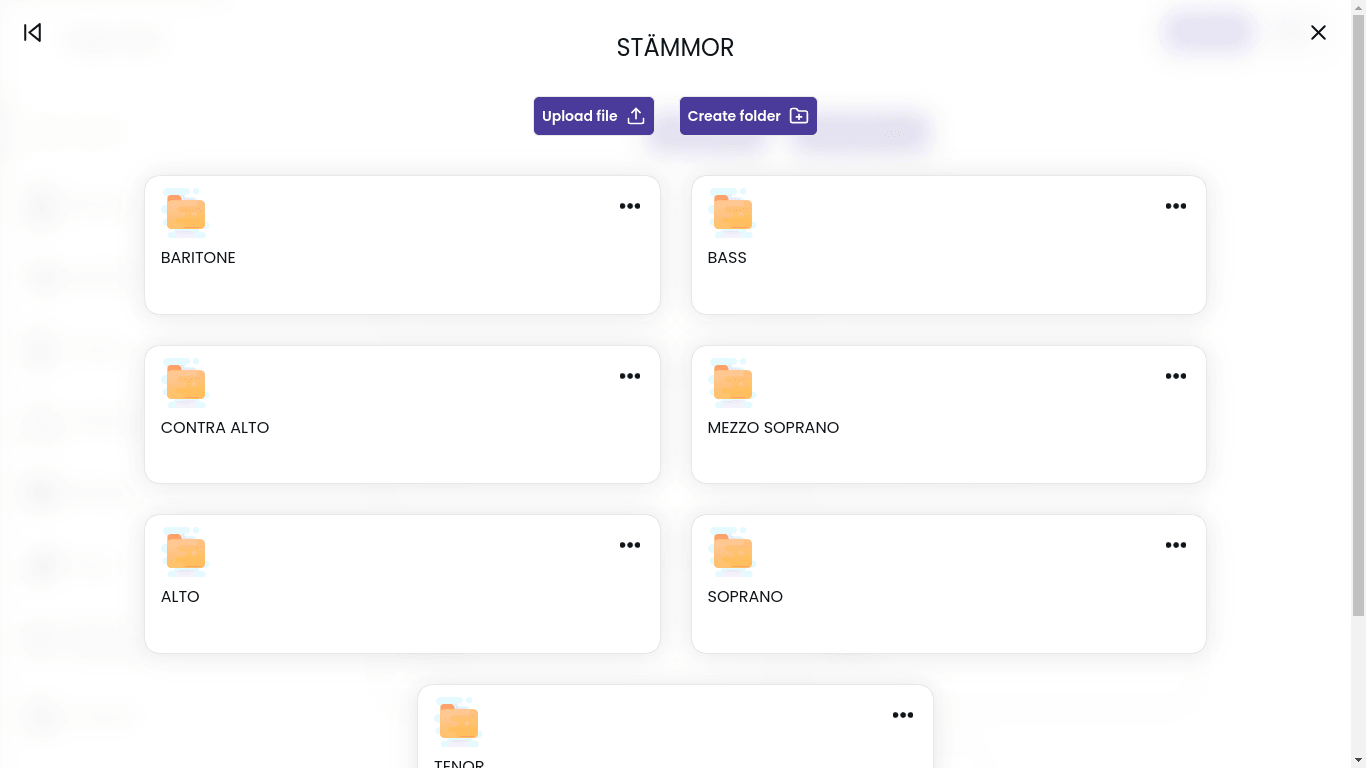Click the BASS folder icon

(732, 212)
